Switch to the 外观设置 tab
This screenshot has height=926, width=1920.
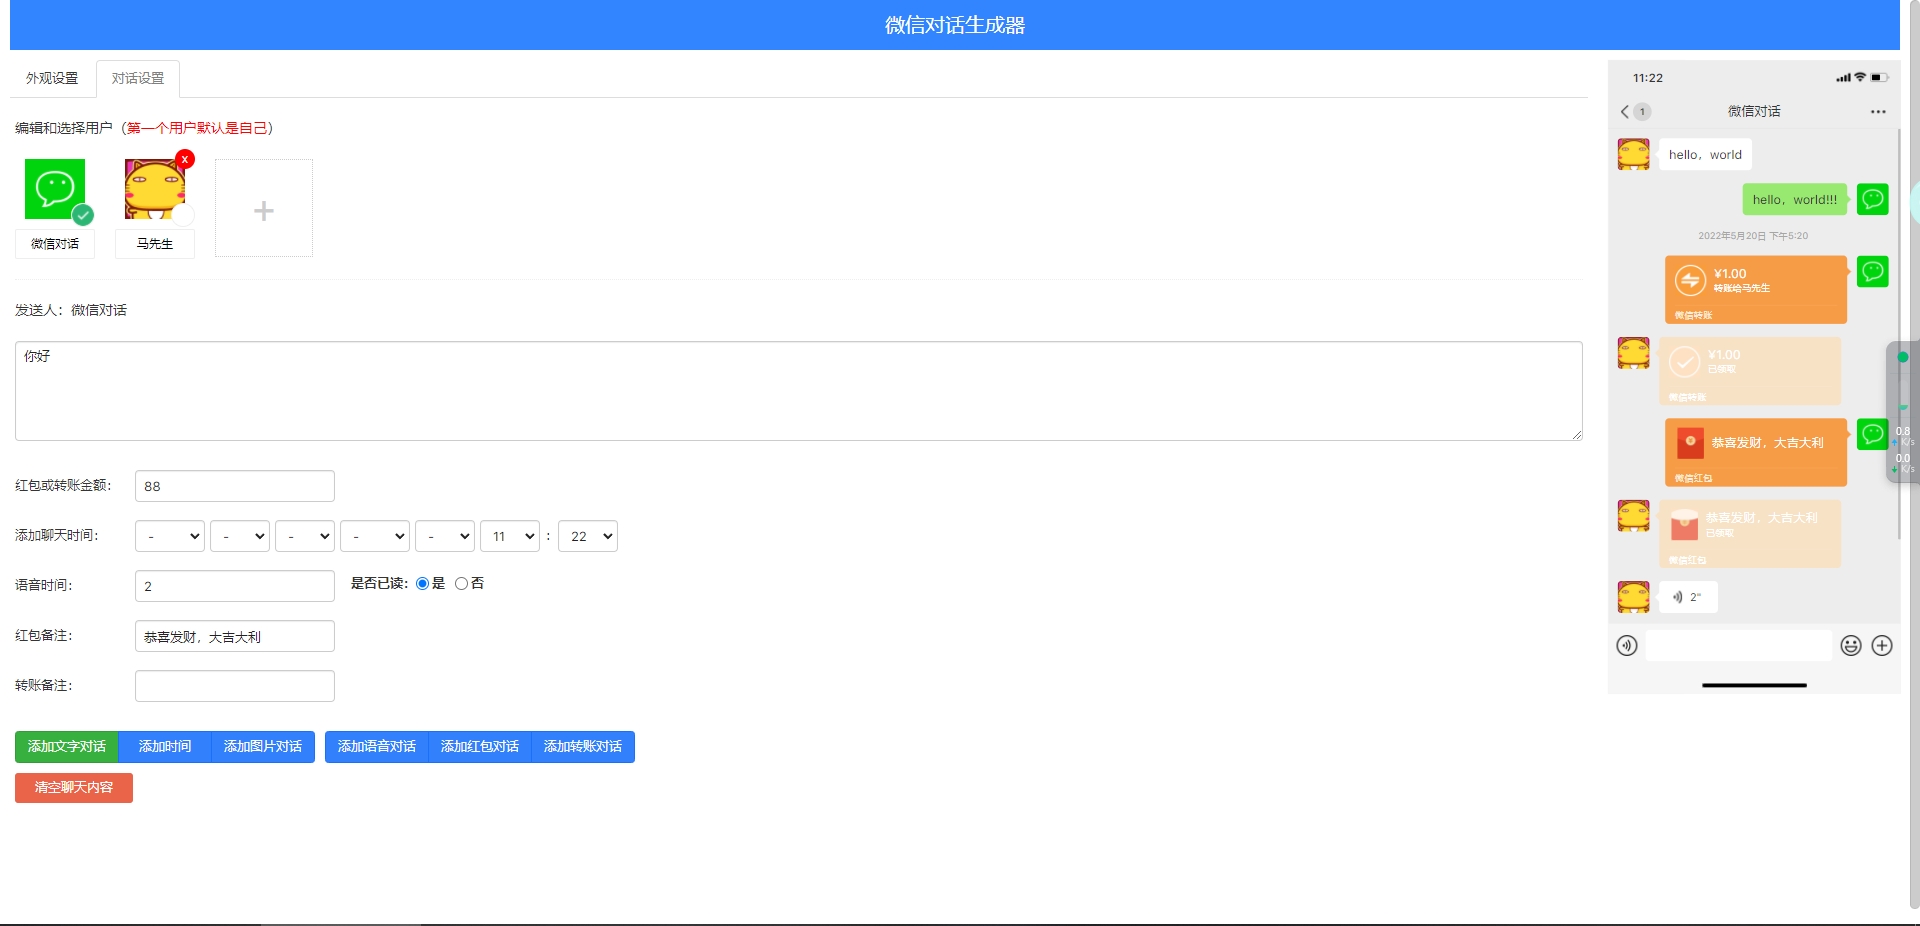(x=52, y=78)
